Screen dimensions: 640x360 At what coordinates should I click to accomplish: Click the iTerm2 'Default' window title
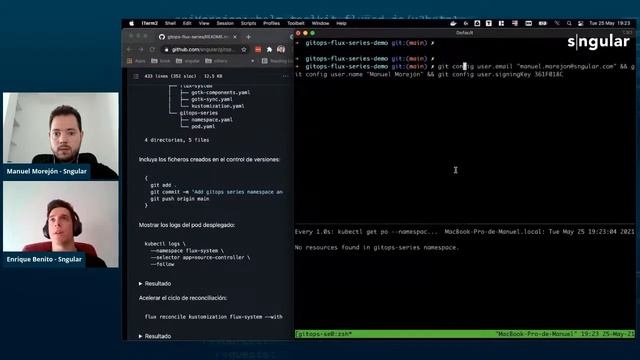[x=464, y=33]
